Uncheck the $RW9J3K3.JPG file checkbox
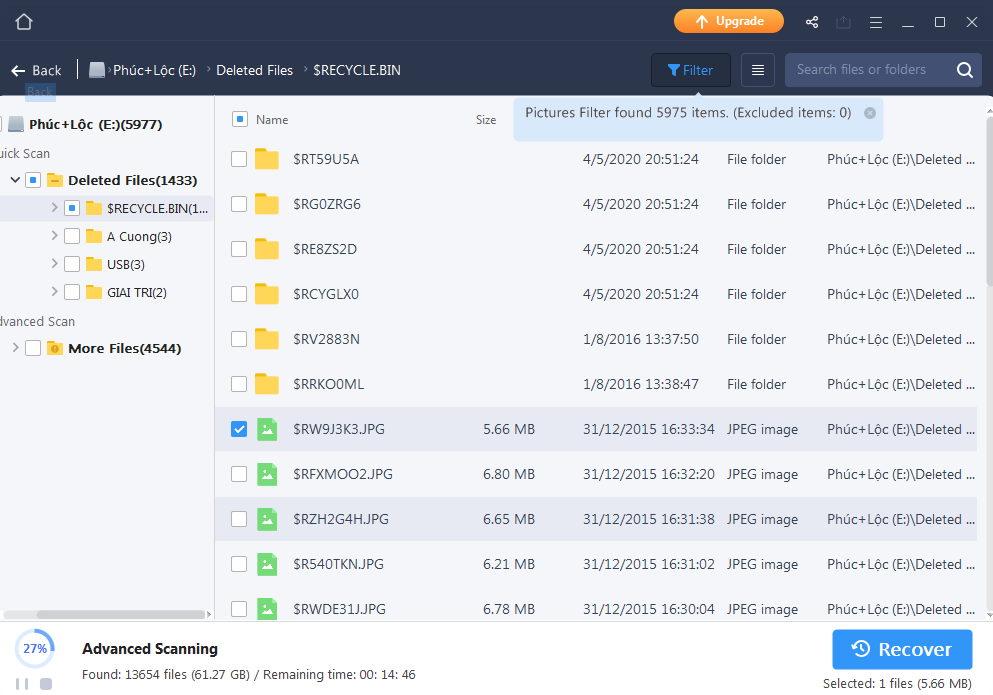Viewport: 993px width, 695px height. [239, 429]
